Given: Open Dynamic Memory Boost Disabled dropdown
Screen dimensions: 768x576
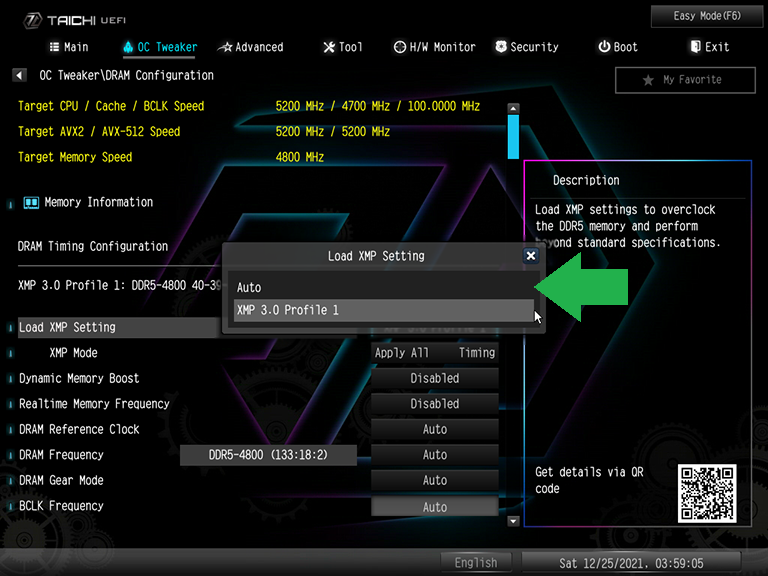Looking at the screenshot, I should pyautogui.click(x=434, y=379).
